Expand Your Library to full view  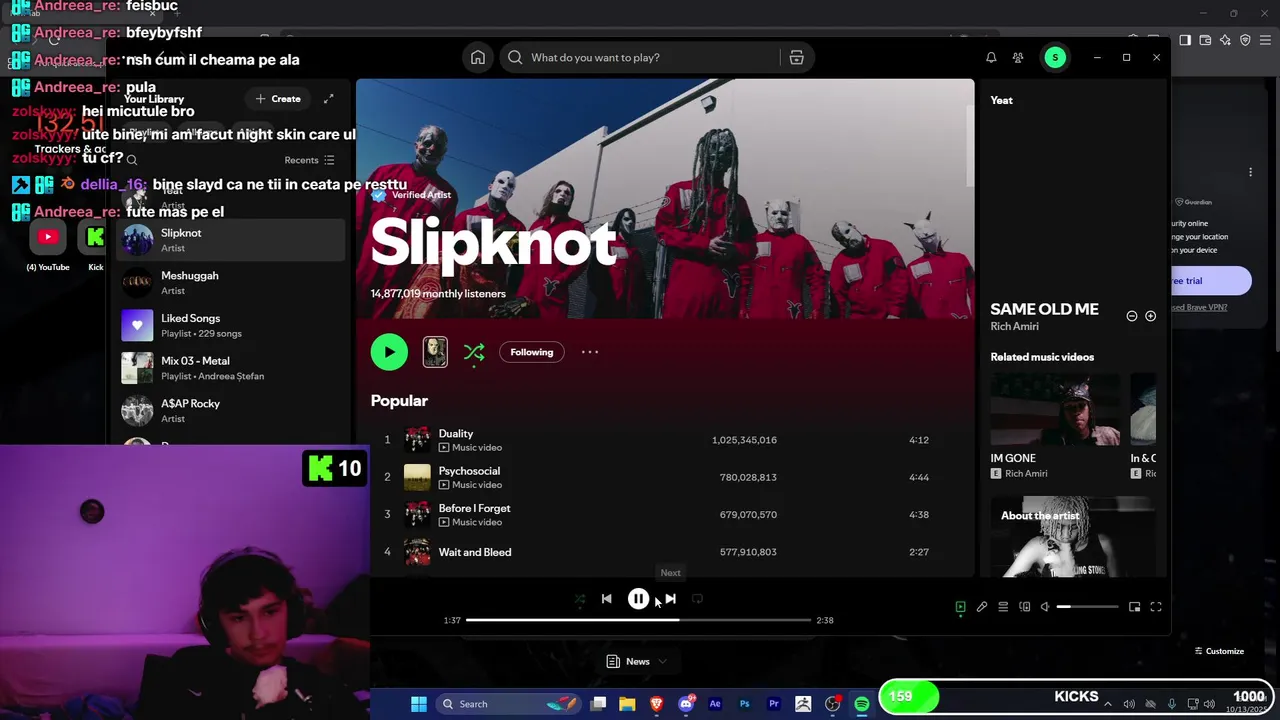point(329,99)
